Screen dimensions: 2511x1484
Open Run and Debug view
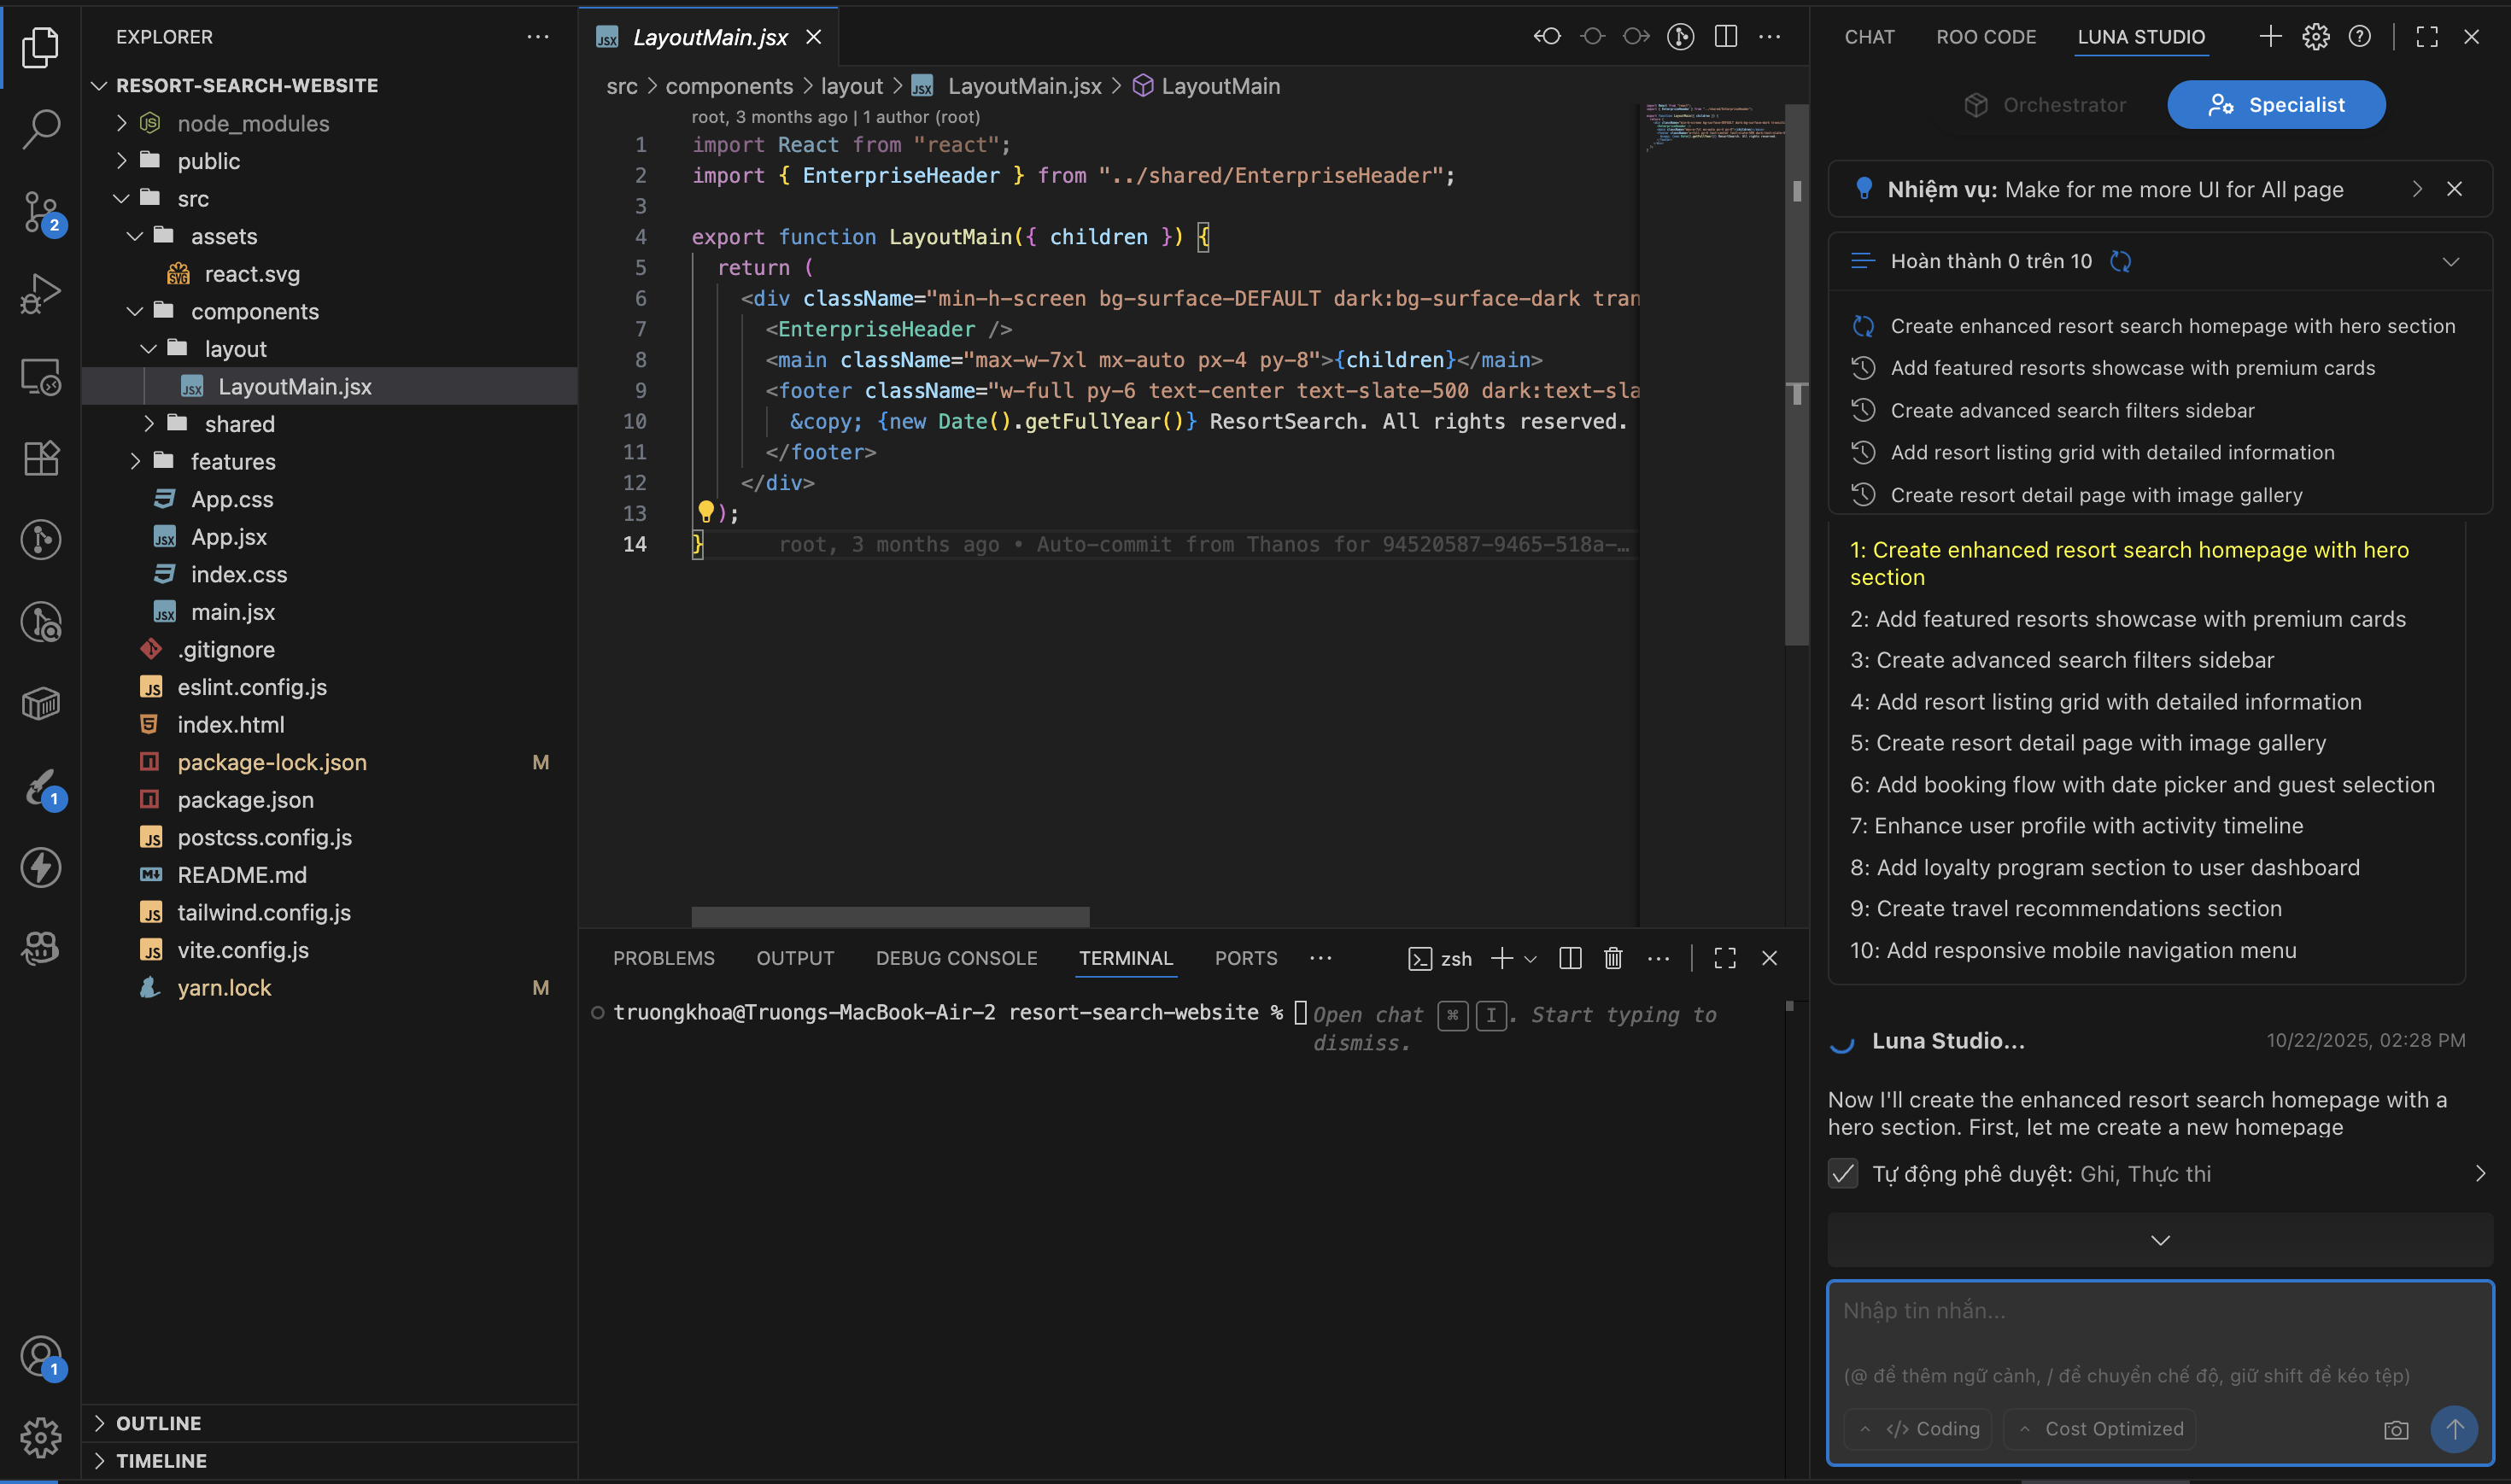(40, 294)
